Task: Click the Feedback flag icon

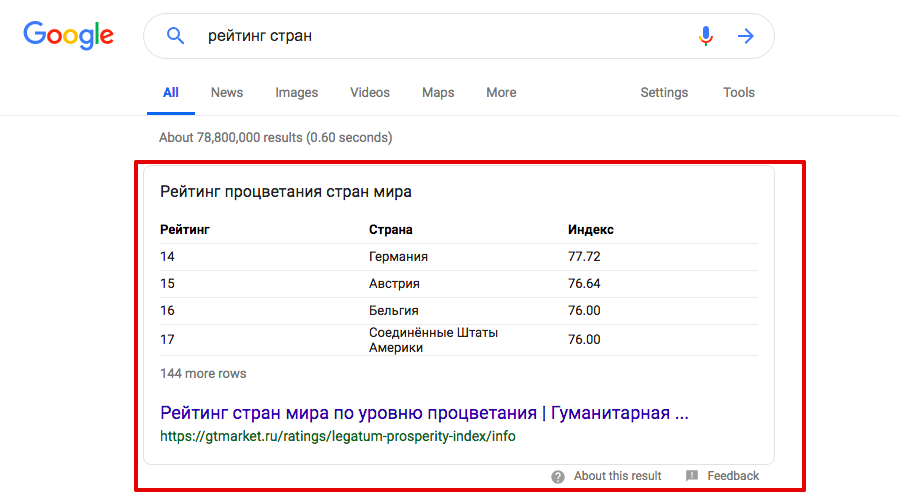Action: [692, 475]
